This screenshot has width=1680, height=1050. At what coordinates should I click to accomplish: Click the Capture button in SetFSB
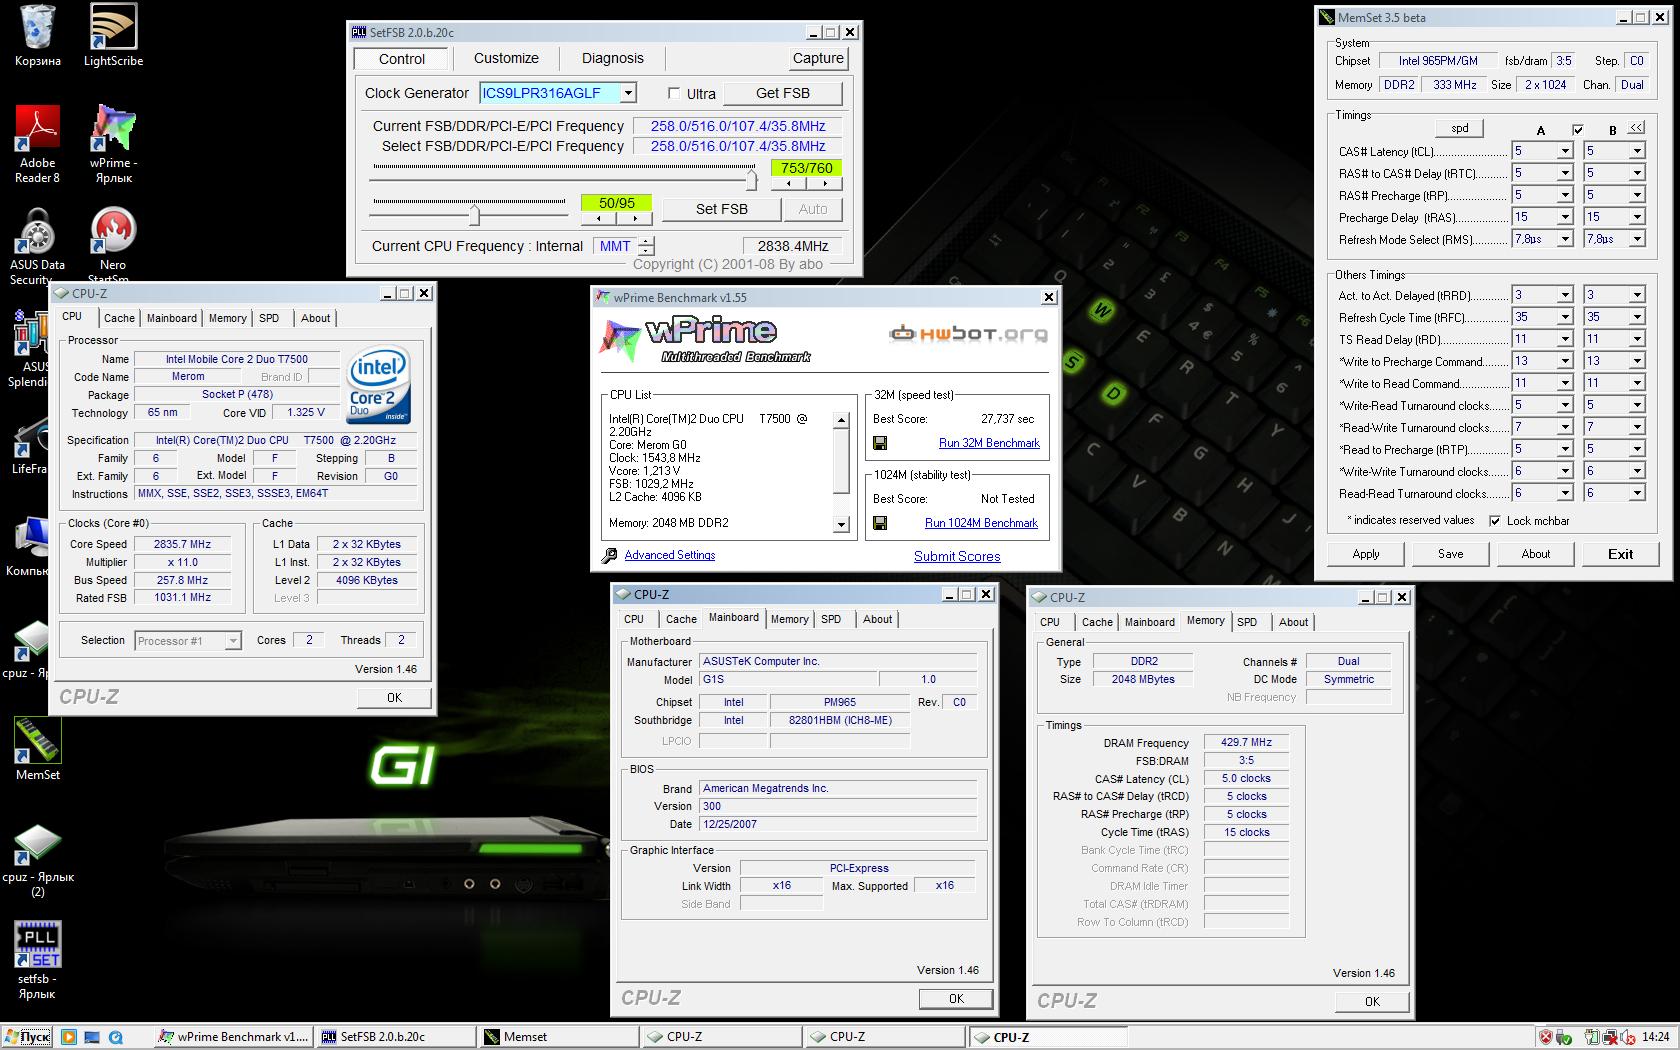pos(818,58)
